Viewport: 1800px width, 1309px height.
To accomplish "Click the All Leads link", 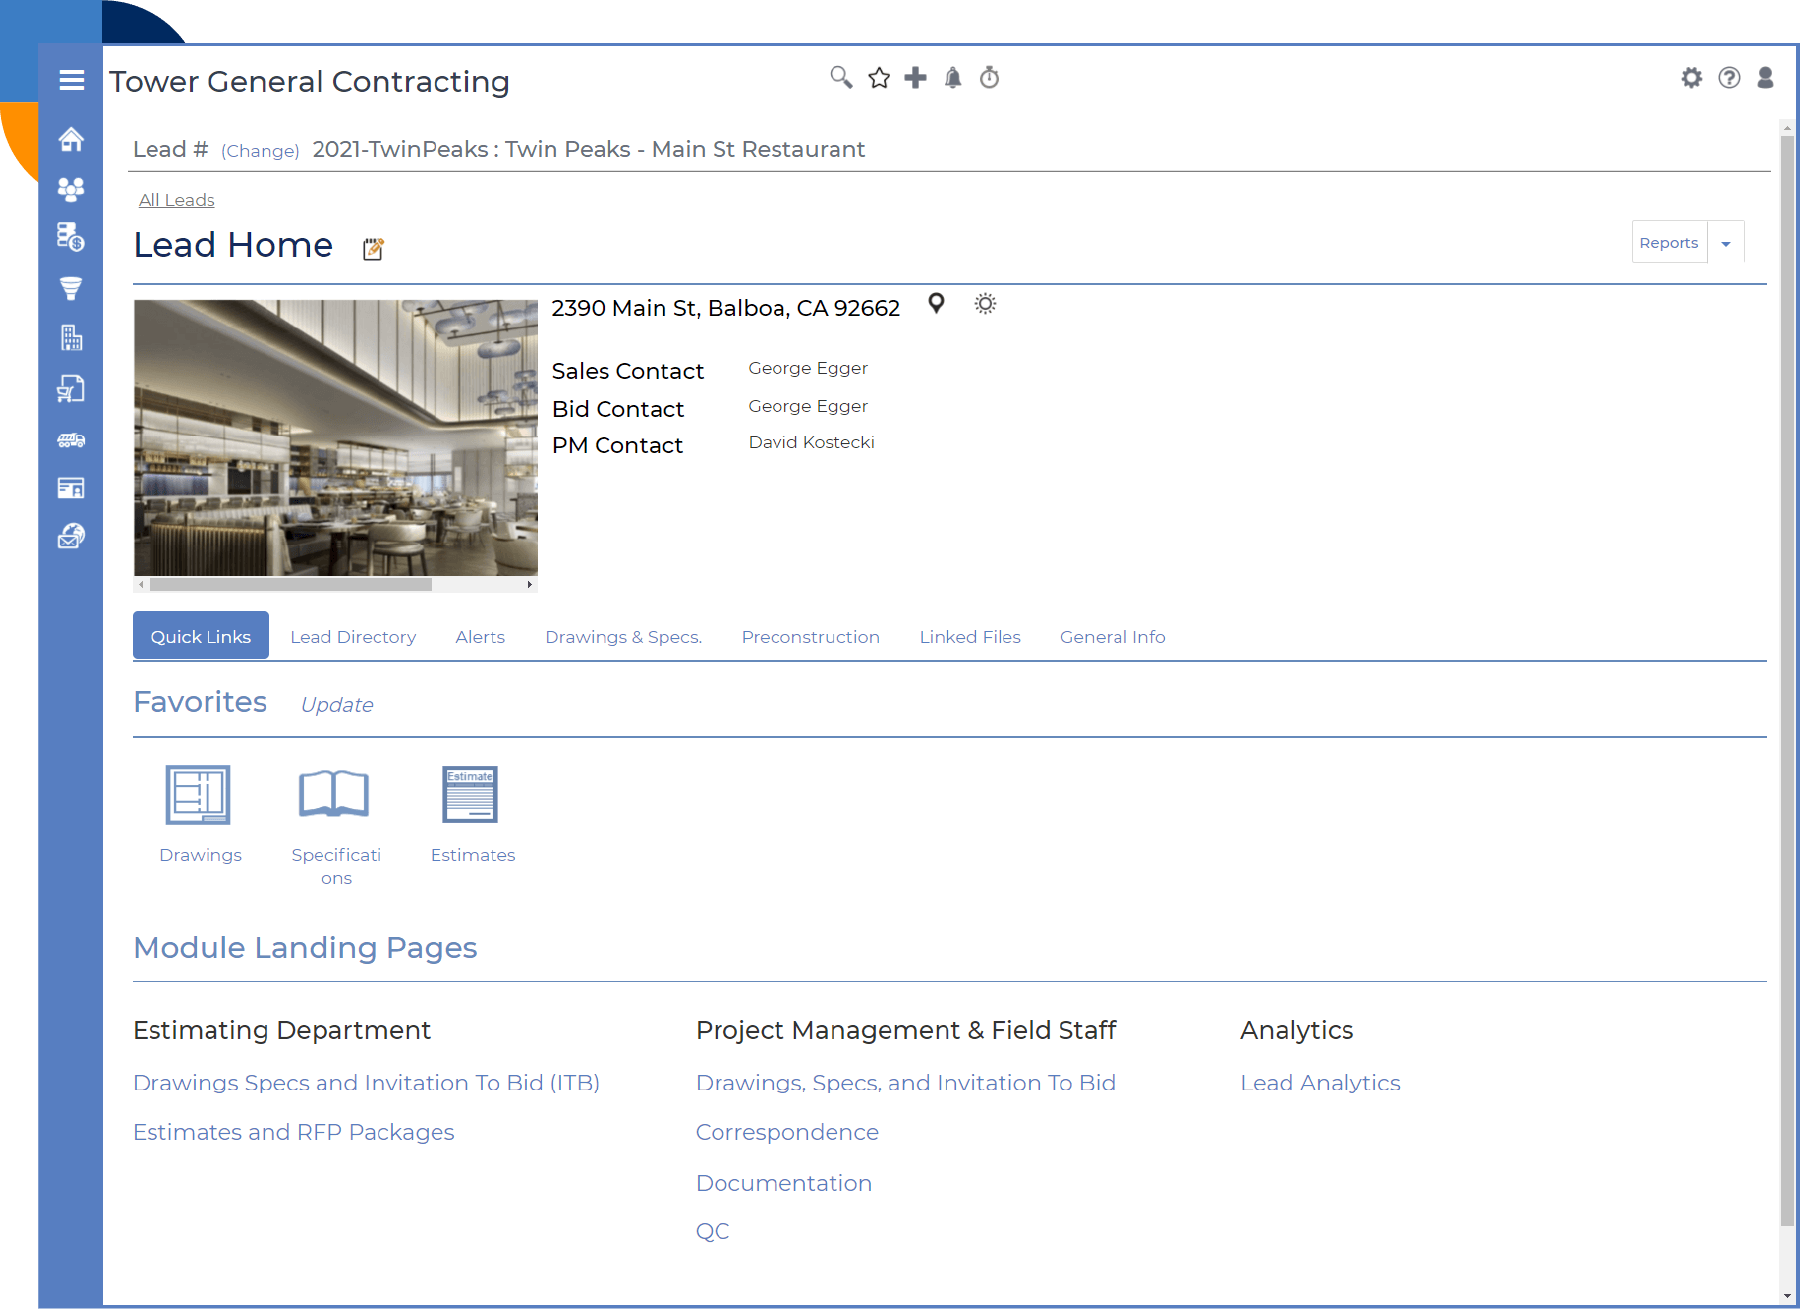I will [177, 200].
